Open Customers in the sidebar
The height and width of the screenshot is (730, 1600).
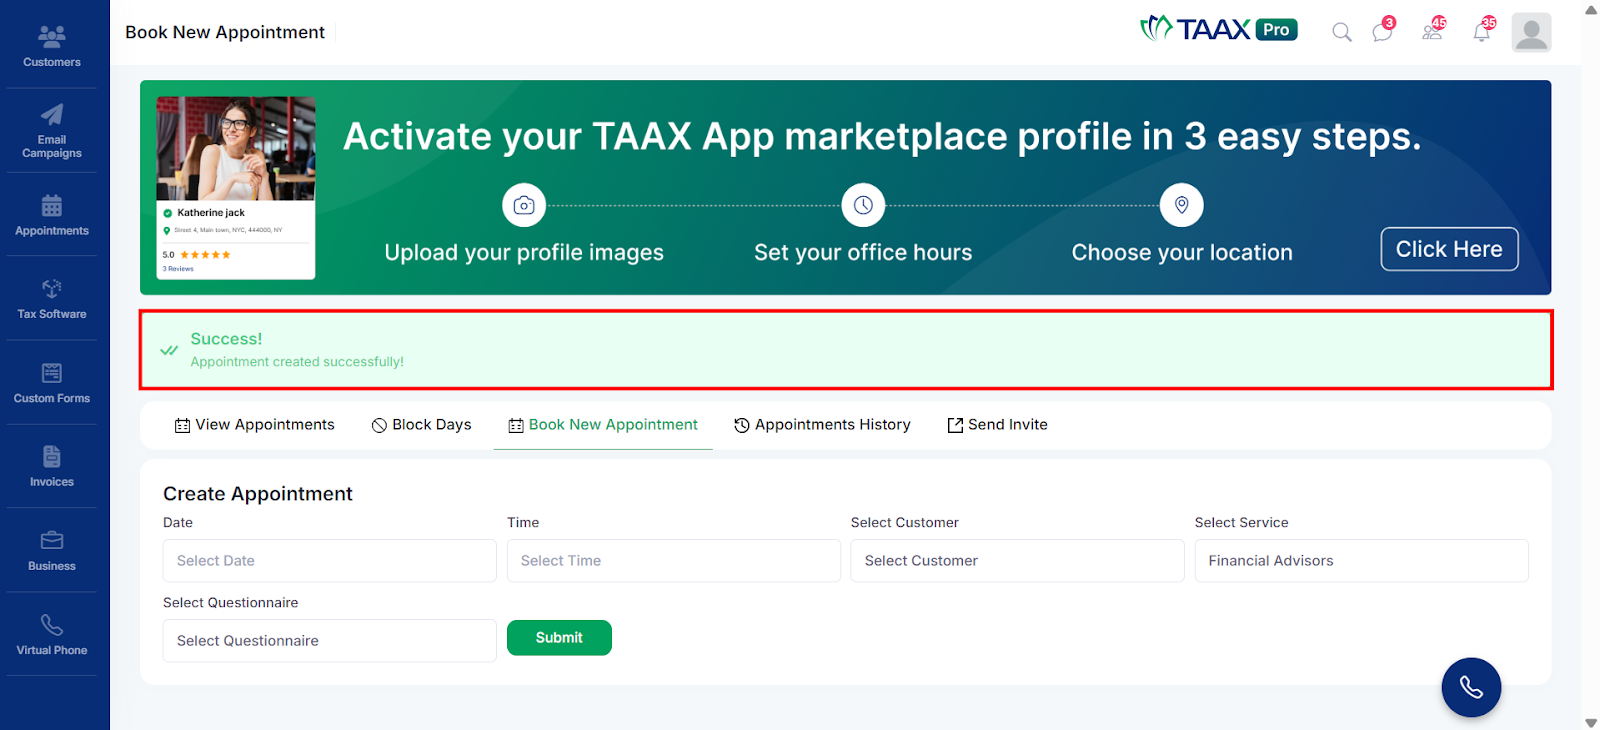(x=52, y=47)
